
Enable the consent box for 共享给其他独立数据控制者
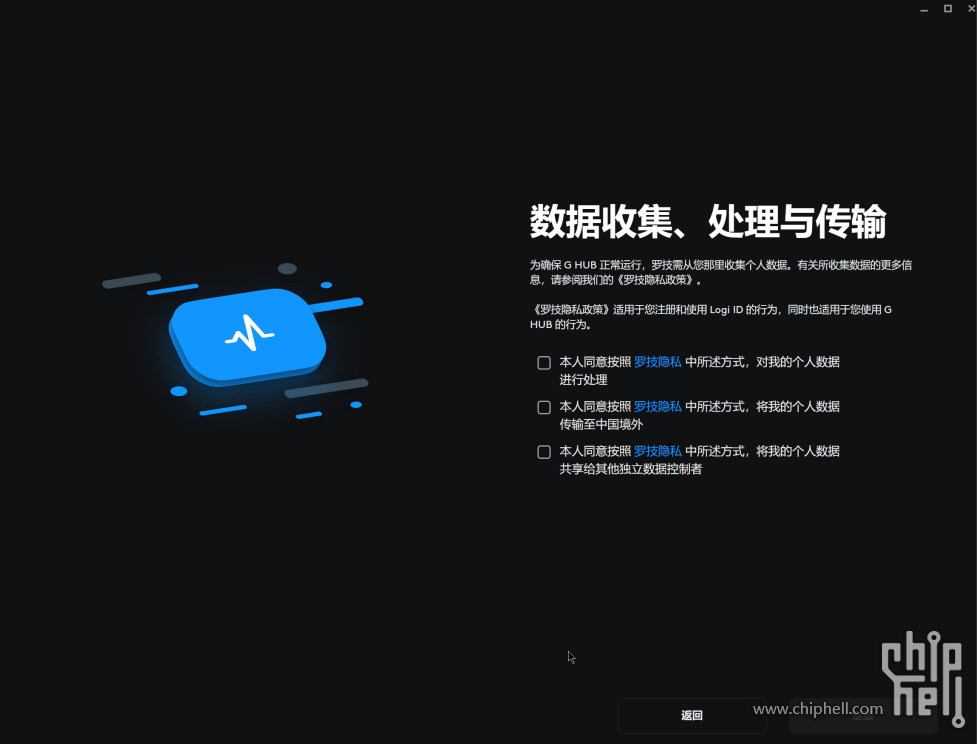coord(544,452)
